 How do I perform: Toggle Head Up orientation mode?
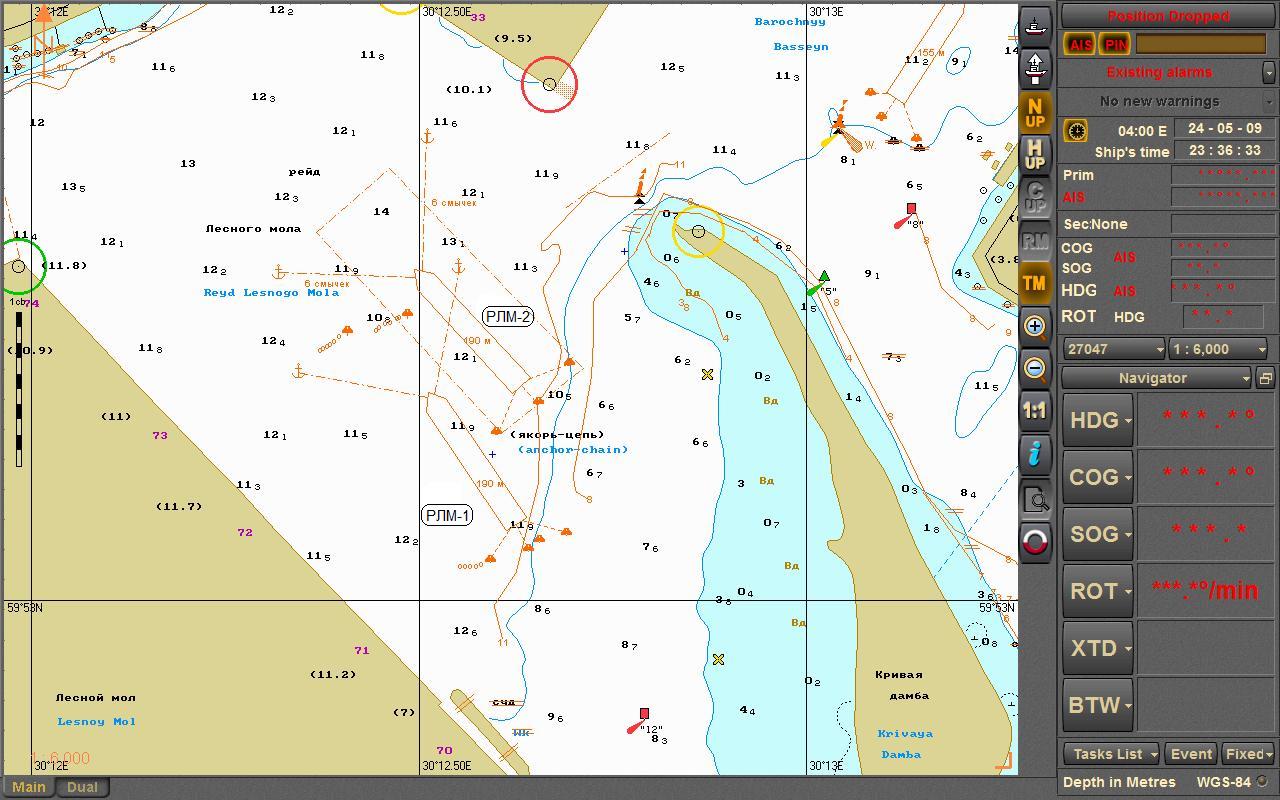(1035, 154)
